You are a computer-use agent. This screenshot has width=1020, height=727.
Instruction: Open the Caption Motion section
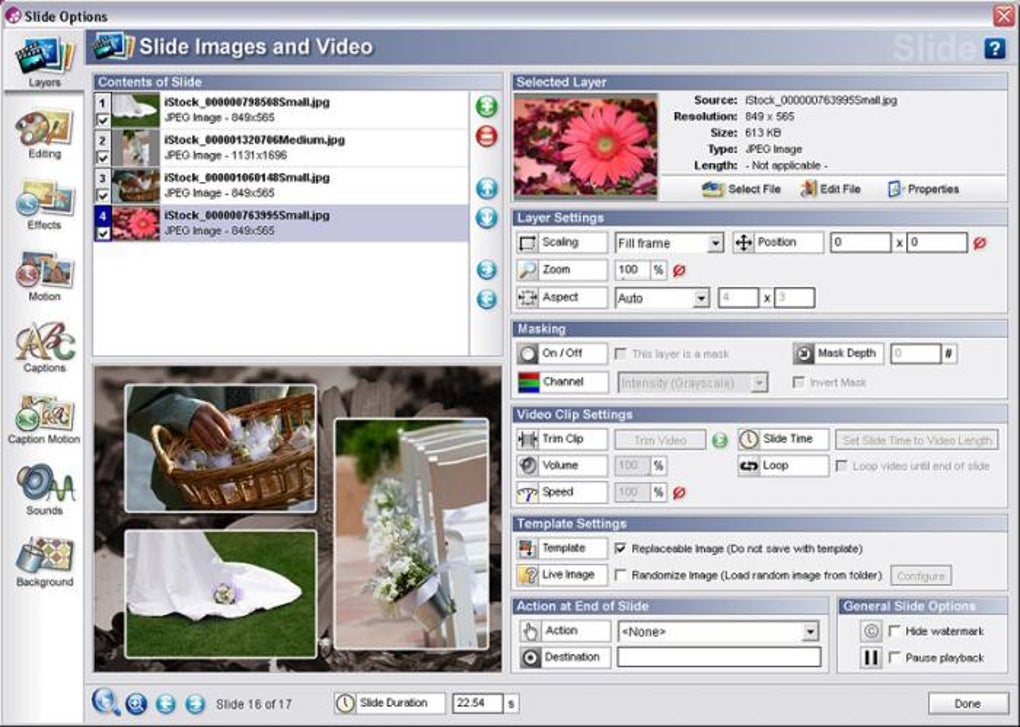point(44,420)
